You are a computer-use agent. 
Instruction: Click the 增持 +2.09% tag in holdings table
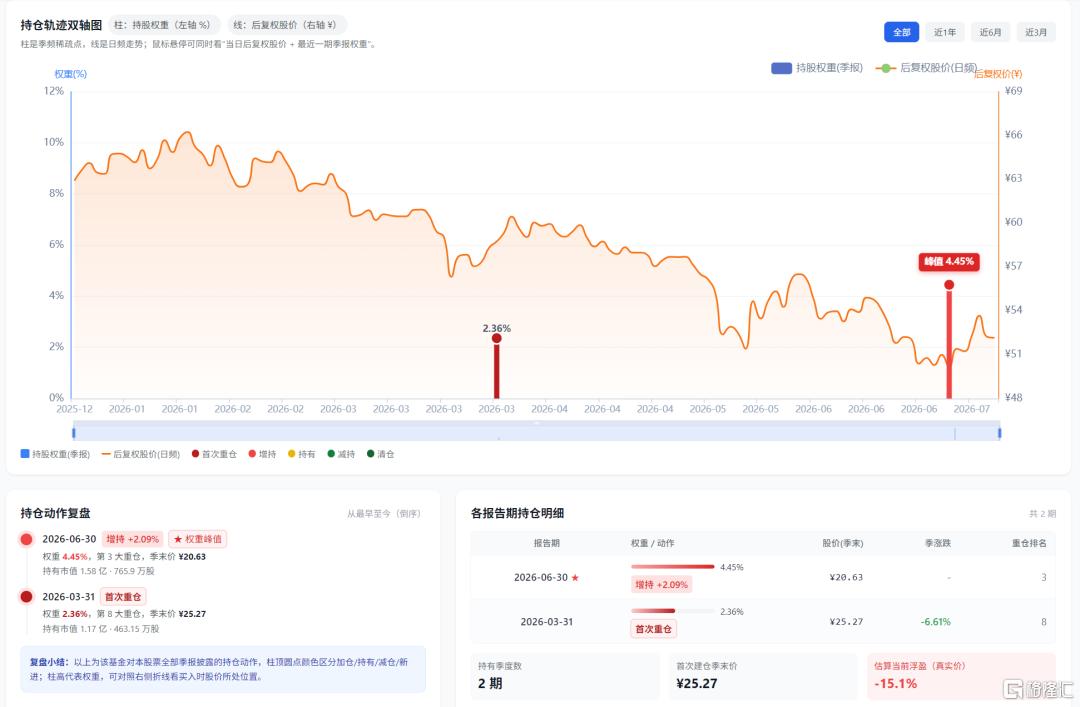coord(661,584)
